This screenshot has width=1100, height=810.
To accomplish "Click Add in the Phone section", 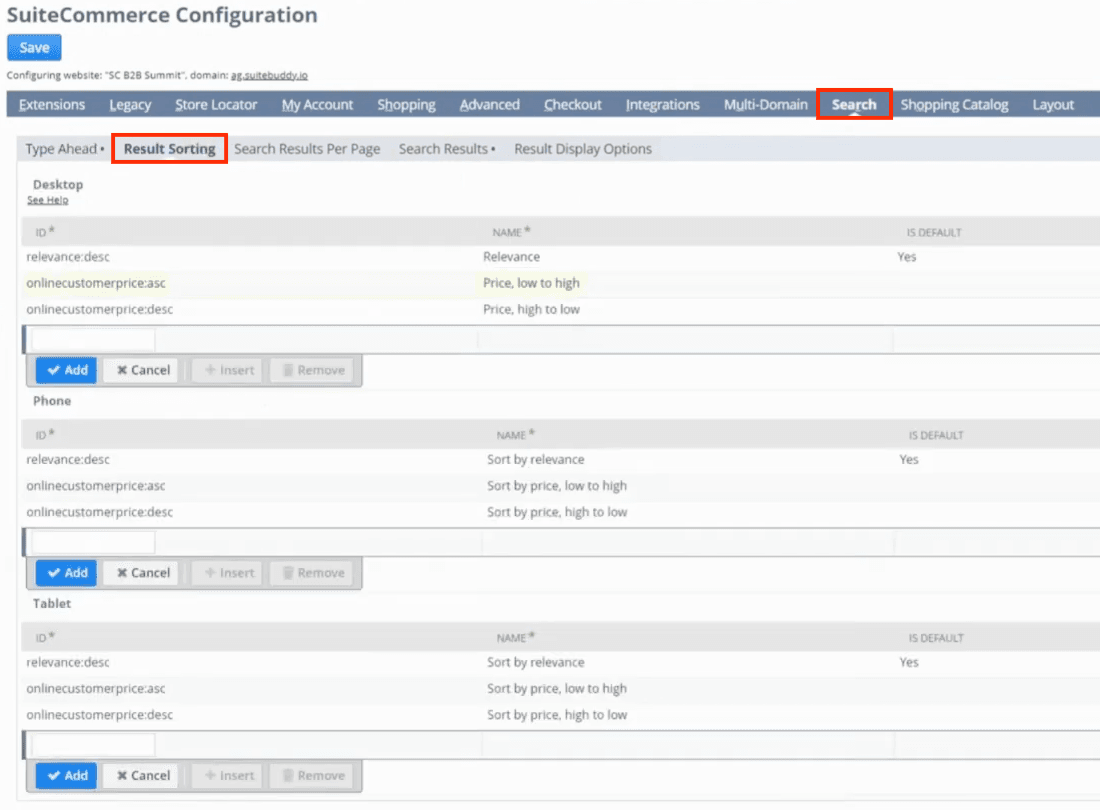I will pos(67,573).
